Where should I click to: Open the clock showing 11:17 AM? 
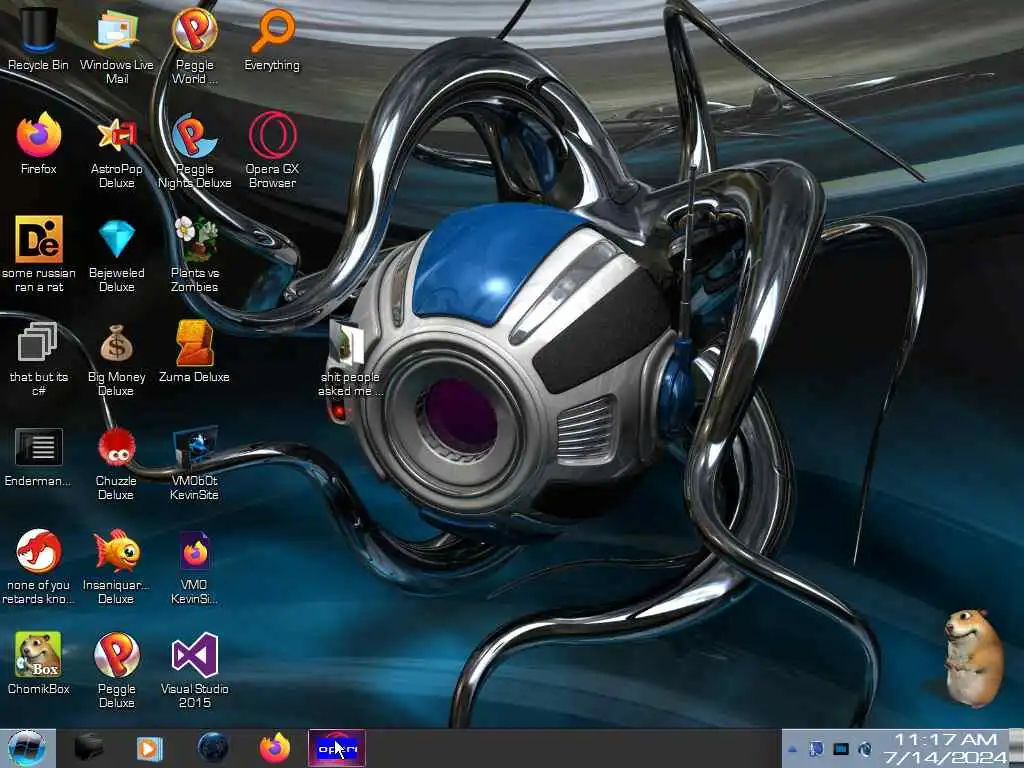[945, 748]
